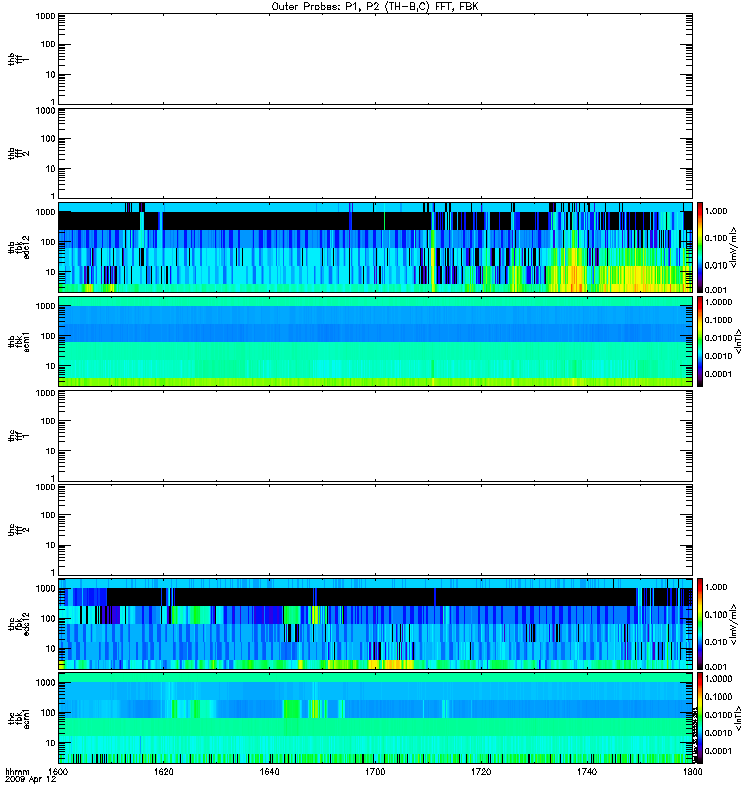Image resolution: width=750 pixels, height=800 pixels.
Task: Click inside the thc fbk scm1 spectrogram
Action: coord(375,718)
